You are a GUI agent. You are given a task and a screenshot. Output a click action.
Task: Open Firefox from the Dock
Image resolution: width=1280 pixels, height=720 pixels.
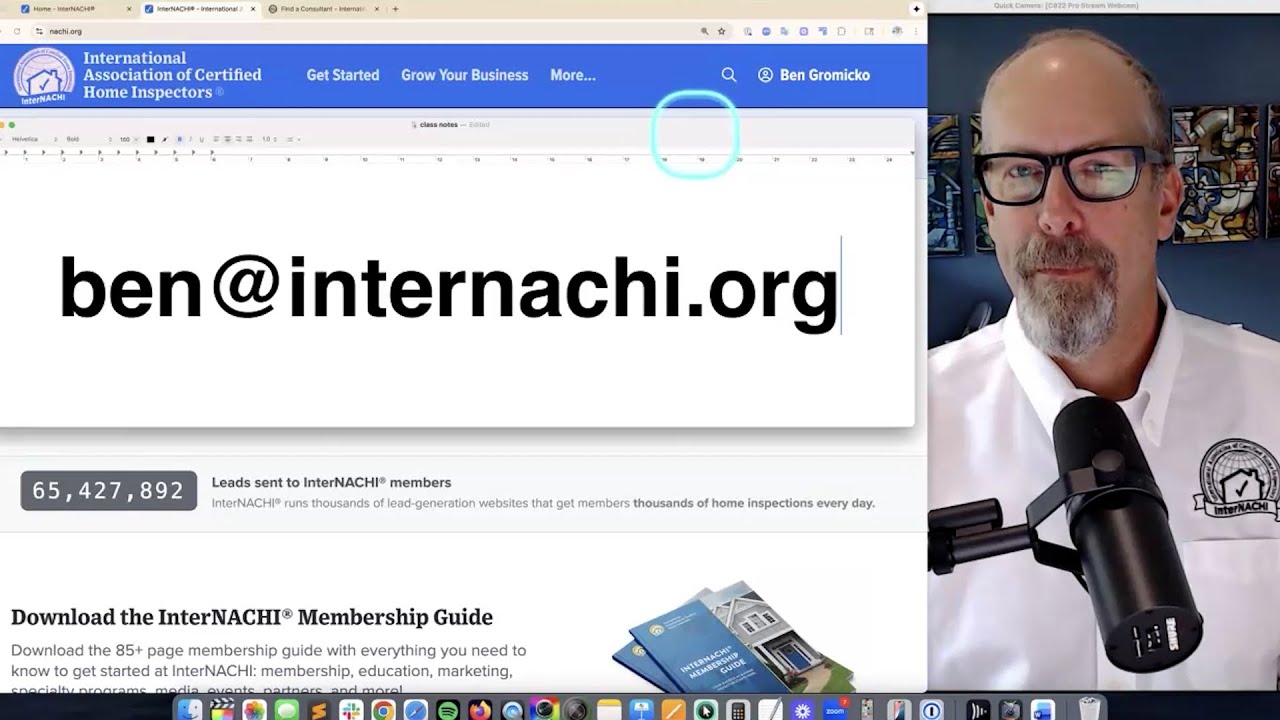click(x=480, y=710)
